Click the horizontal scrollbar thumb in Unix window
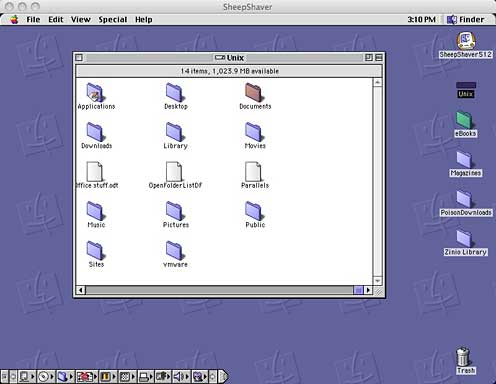The width and height of the screenshot is (496, 384). coord(358,290)
